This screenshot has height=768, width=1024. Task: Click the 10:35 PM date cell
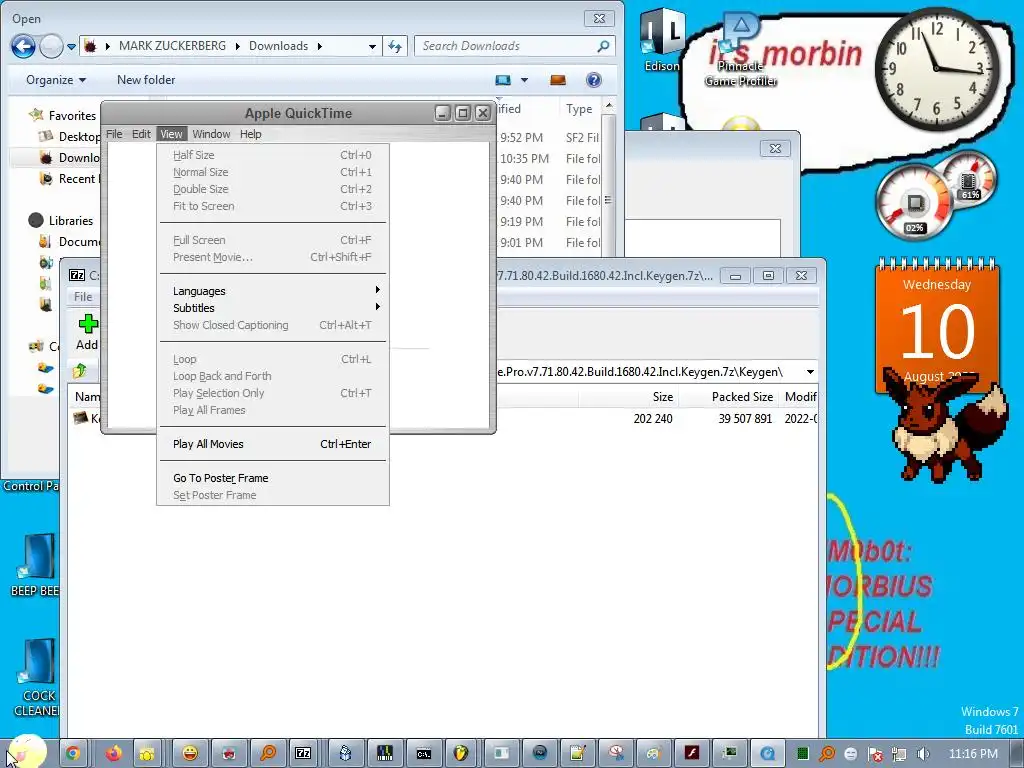coord(524,159)
